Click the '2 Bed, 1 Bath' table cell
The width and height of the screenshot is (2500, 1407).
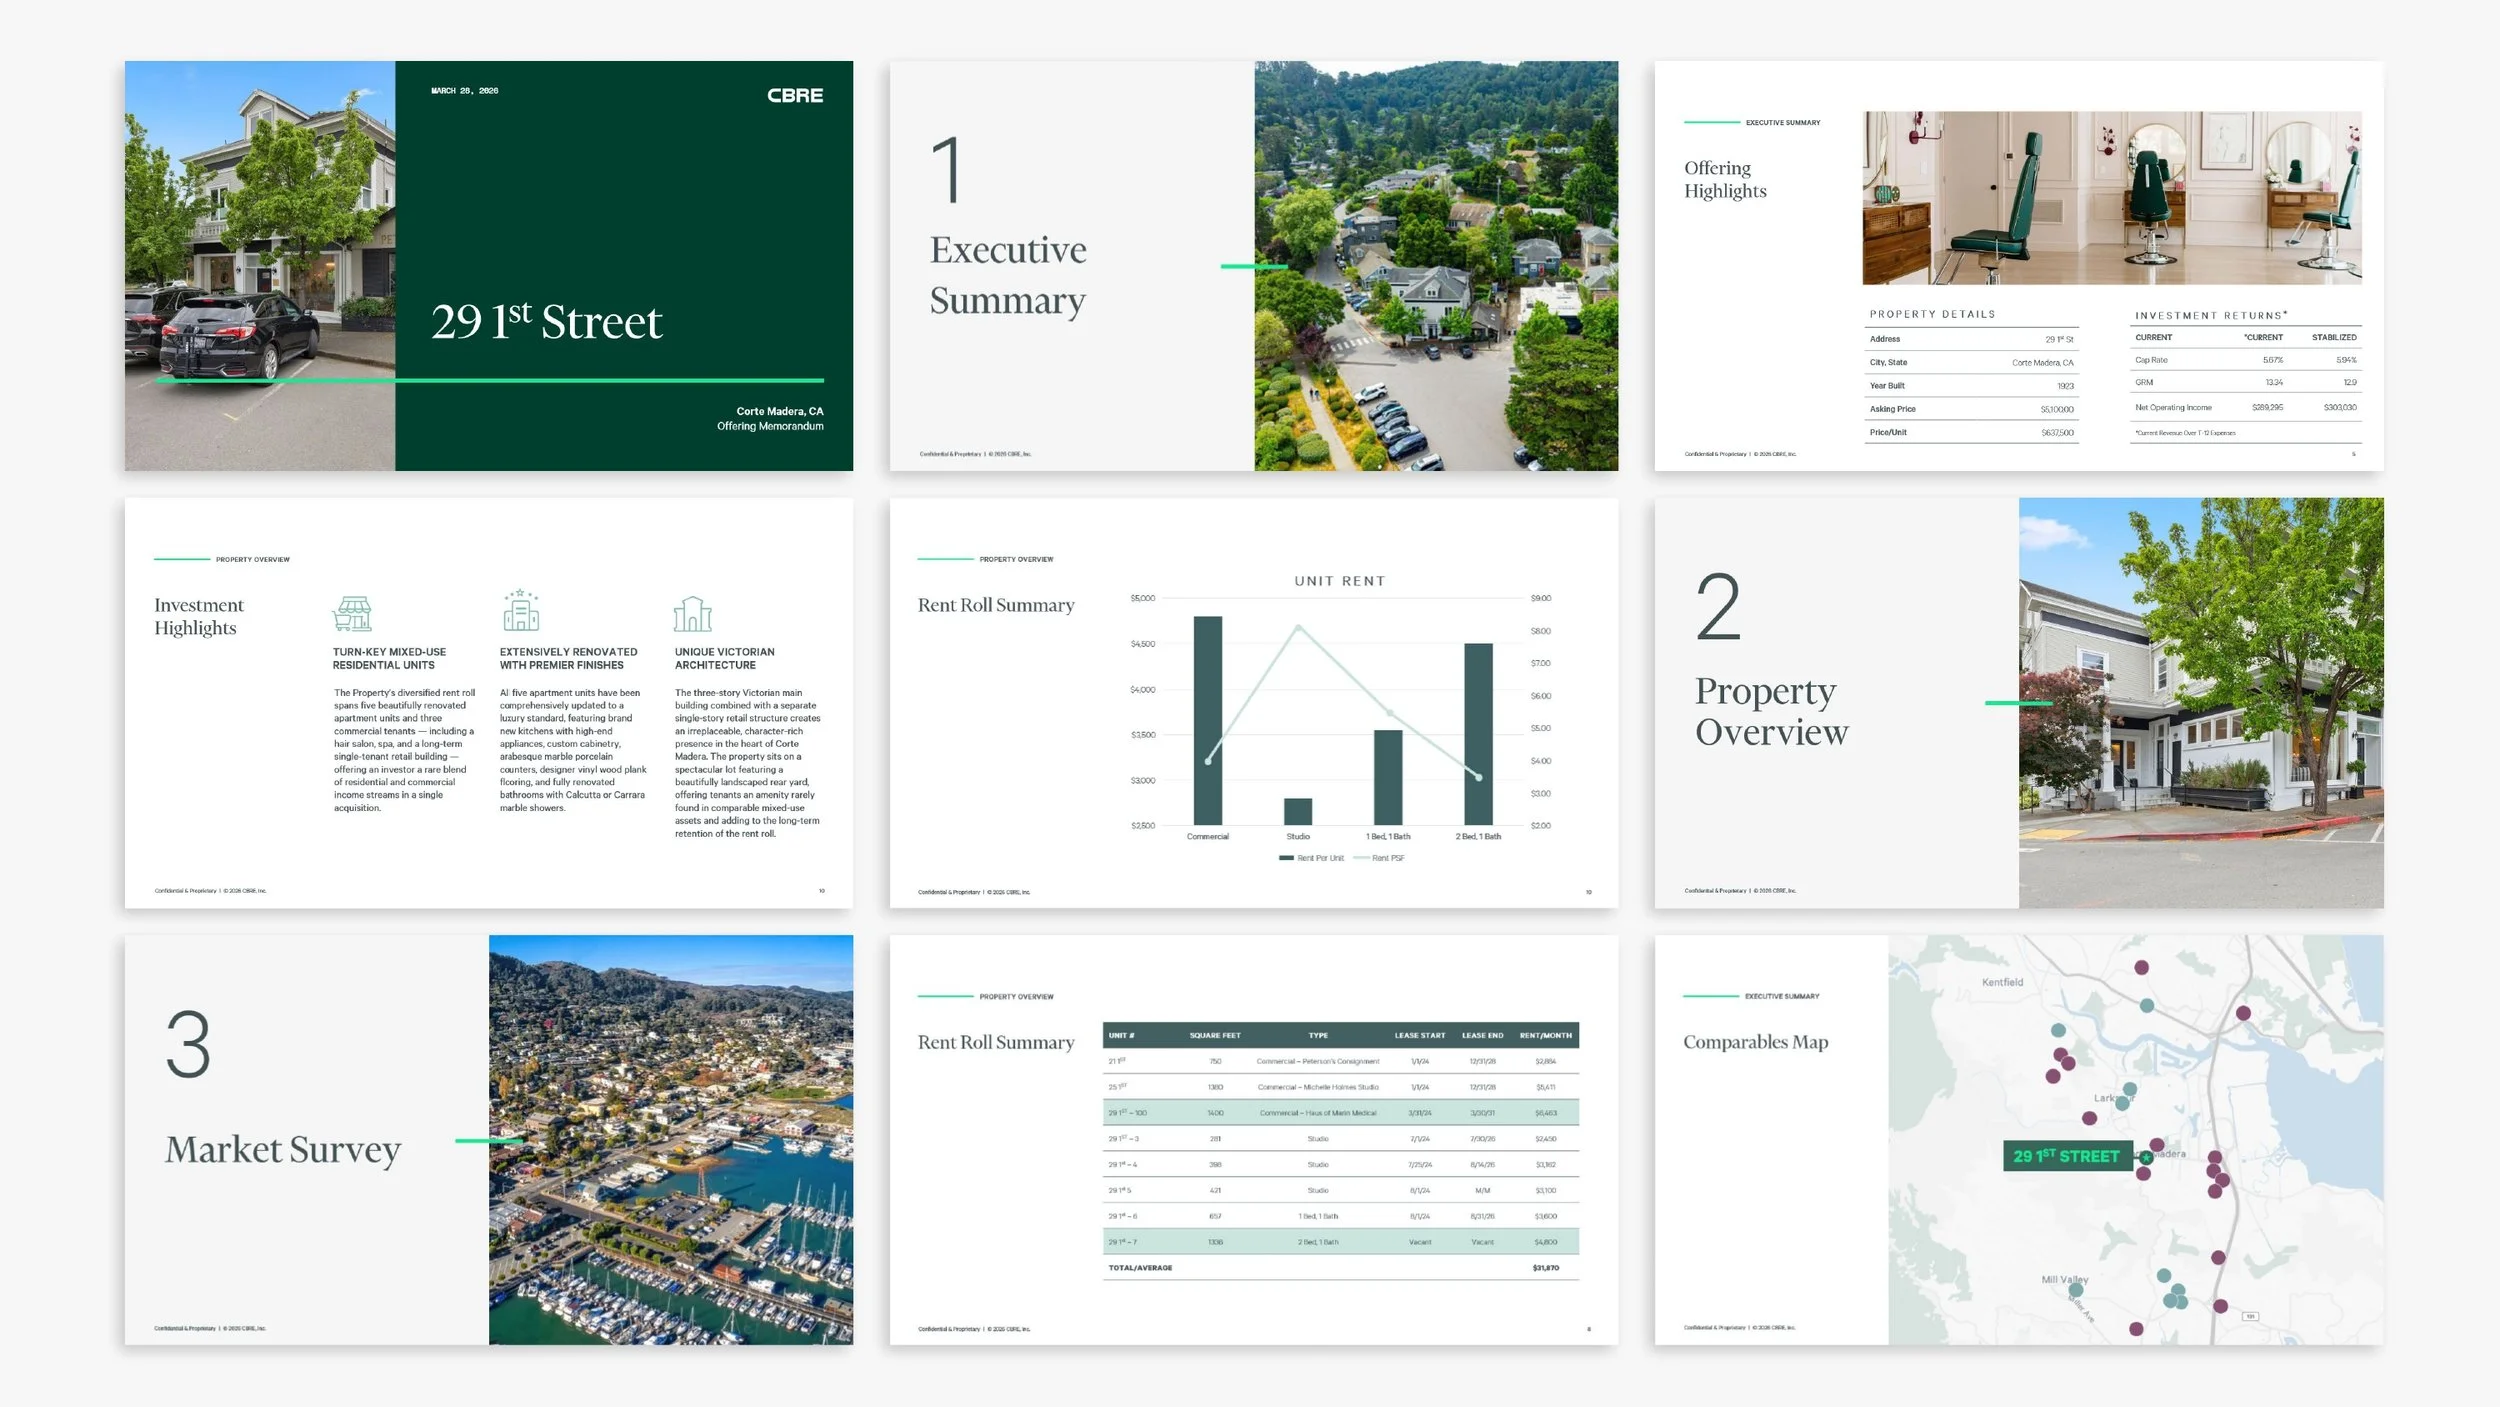1318,1242
